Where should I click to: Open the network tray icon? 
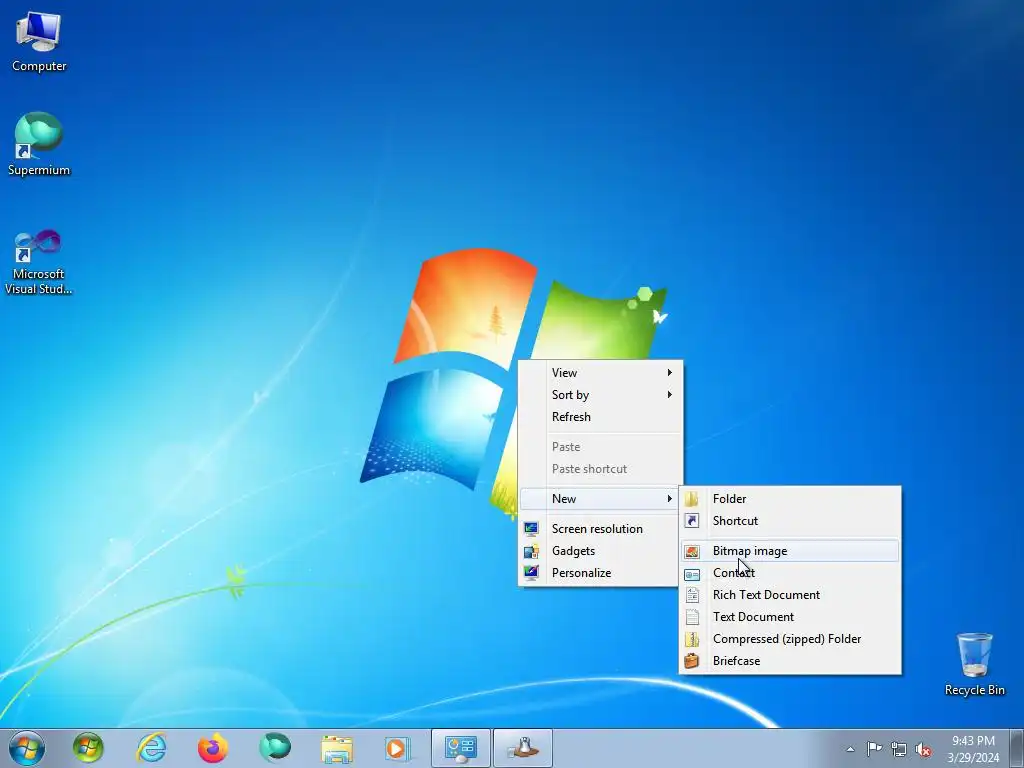(x=899, y=749)
